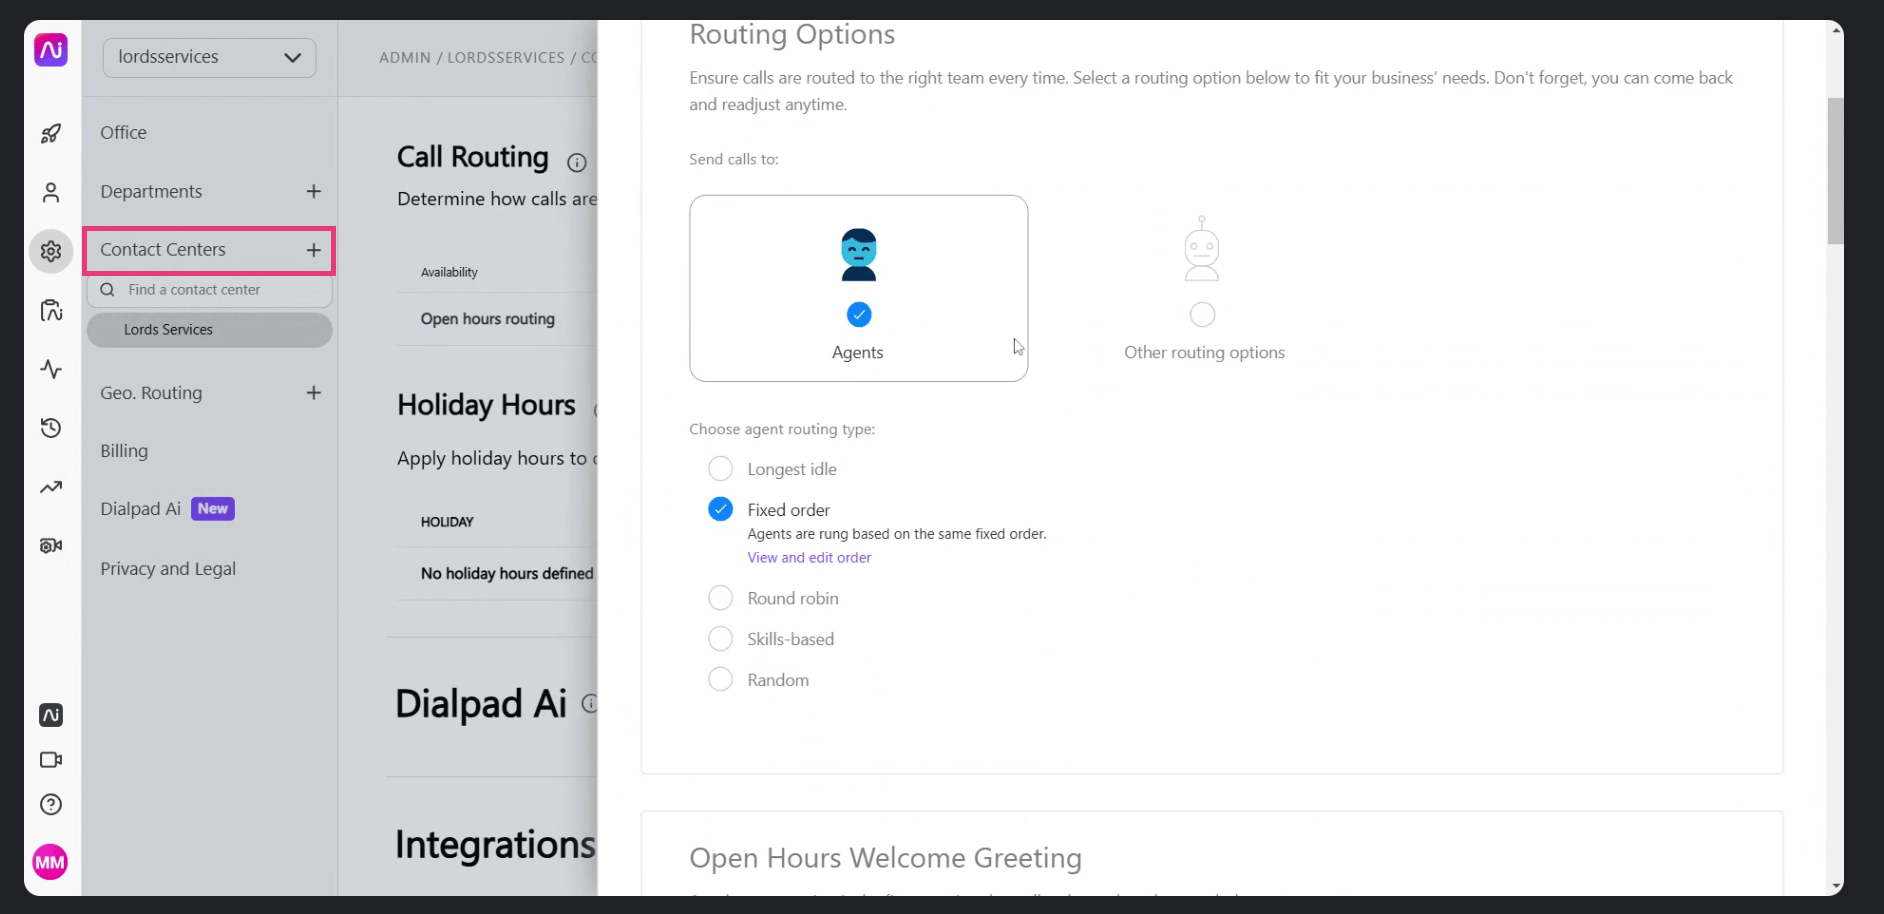Click ADMIN breadcrumb link

[x=405, y=58]
